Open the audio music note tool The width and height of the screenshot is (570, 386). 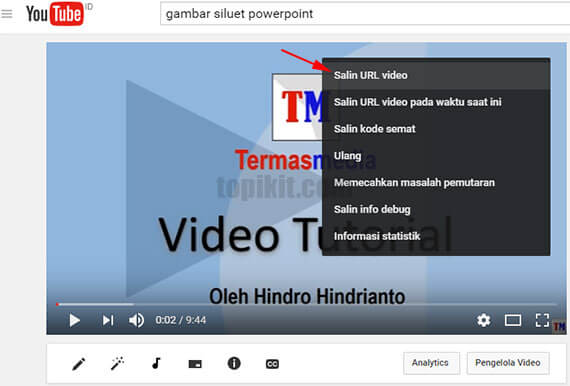[156, 363]
